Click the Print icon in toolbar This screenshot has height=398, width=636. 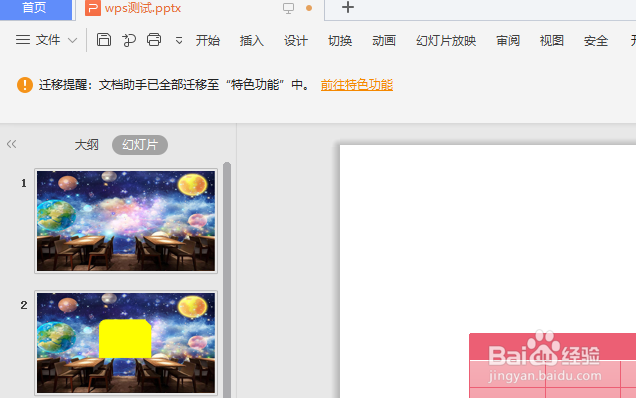click(x=154, y=40)
